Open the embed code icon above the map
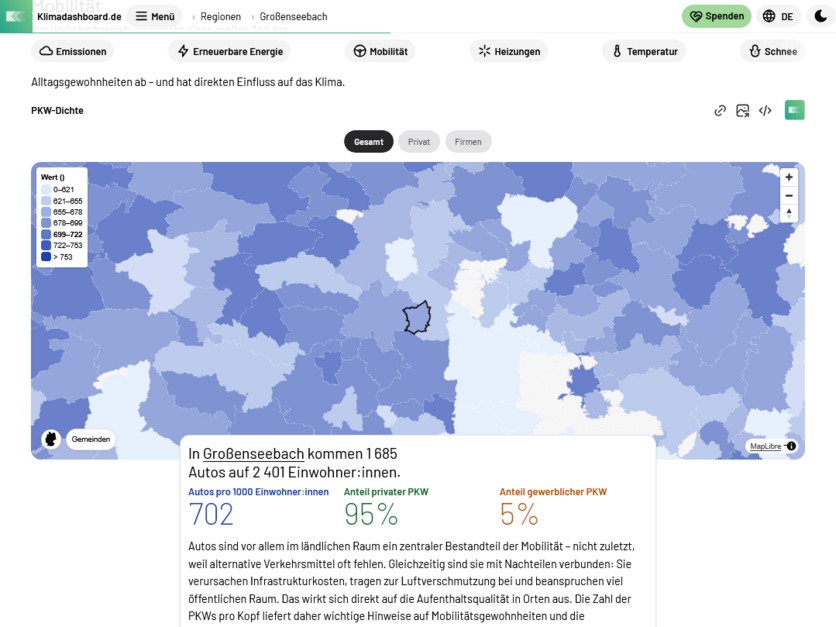This screenshot has width=836, height=627. coord(764,111)
